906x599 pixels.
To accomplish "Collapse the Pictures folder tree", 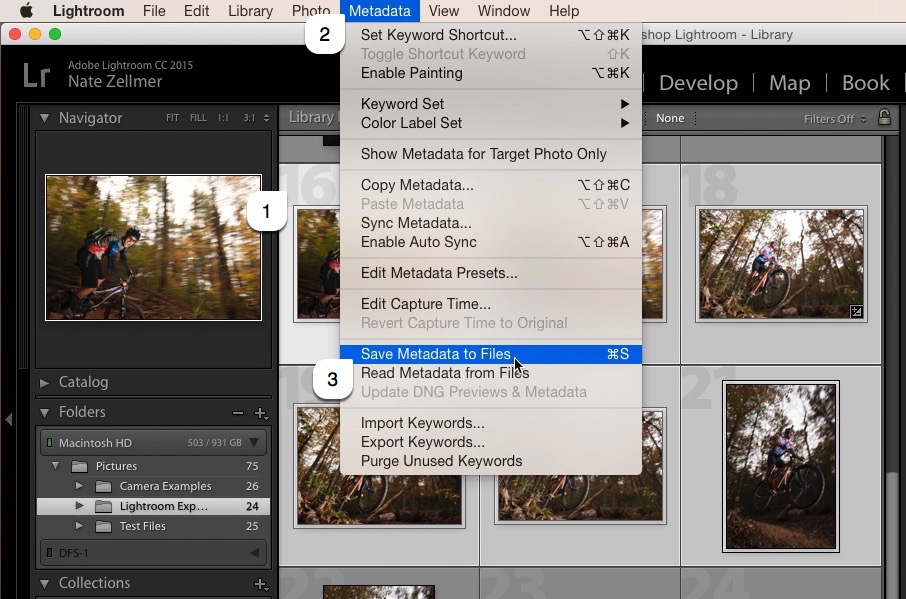I will 55,466.
